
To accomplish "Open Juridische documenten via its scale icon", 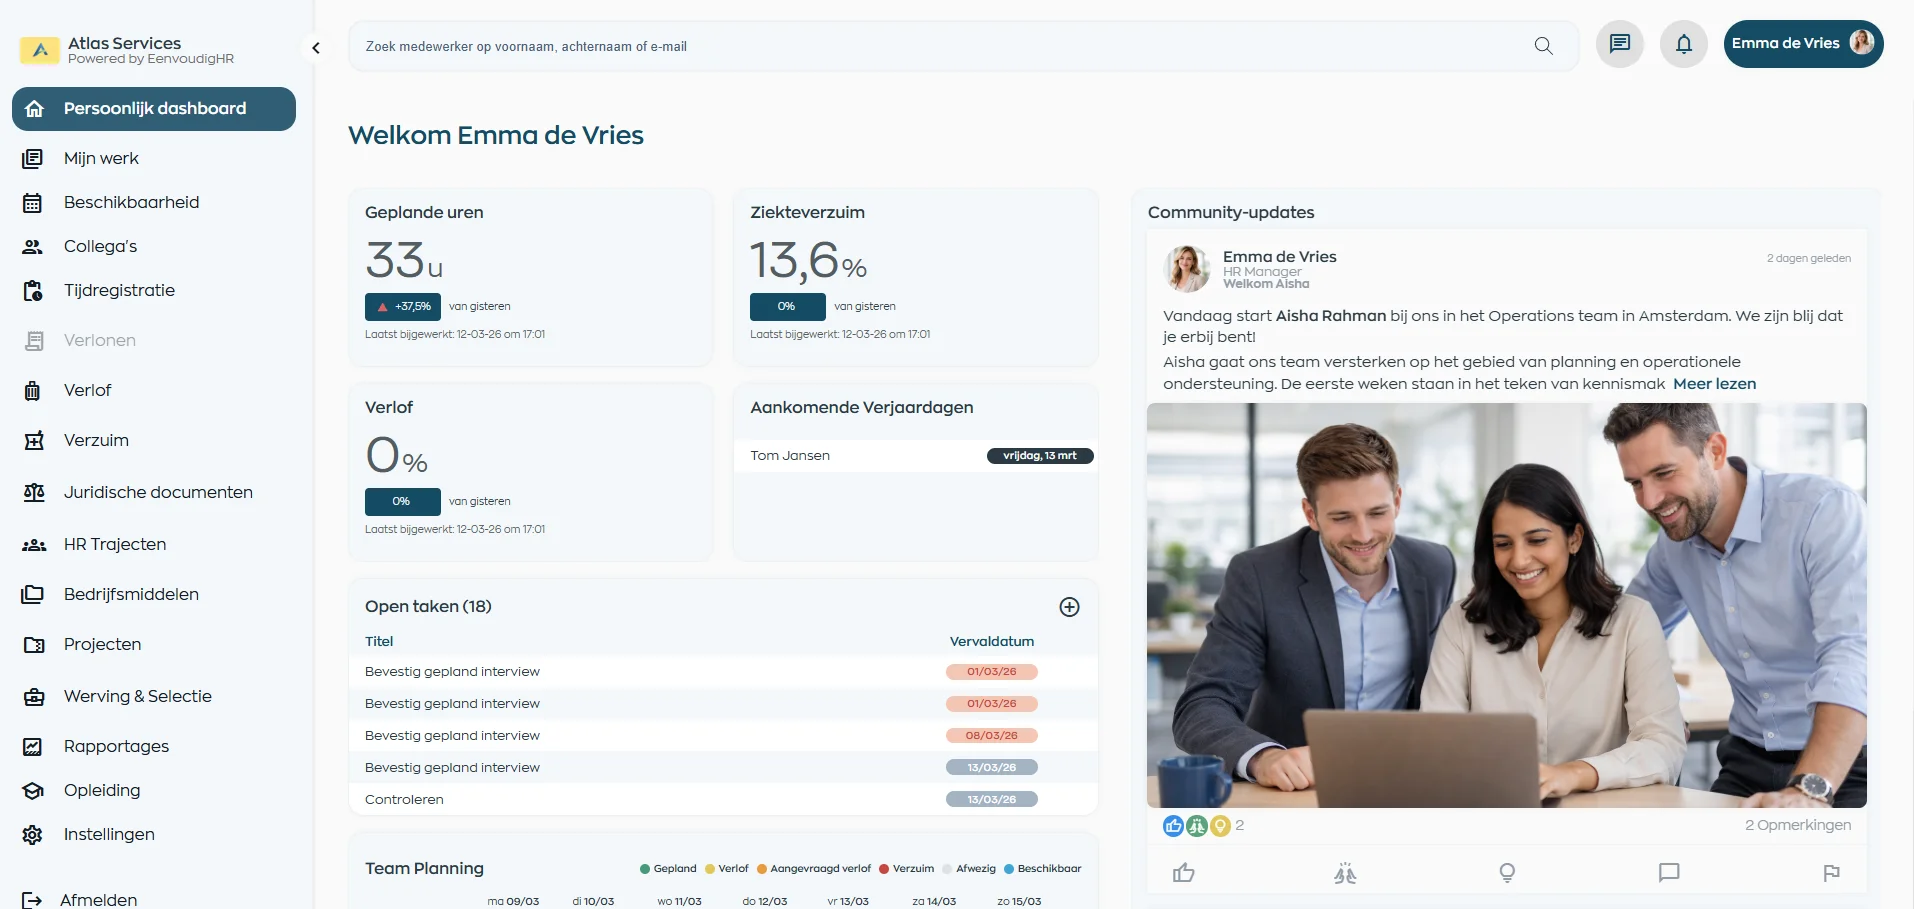I will 34,492.
